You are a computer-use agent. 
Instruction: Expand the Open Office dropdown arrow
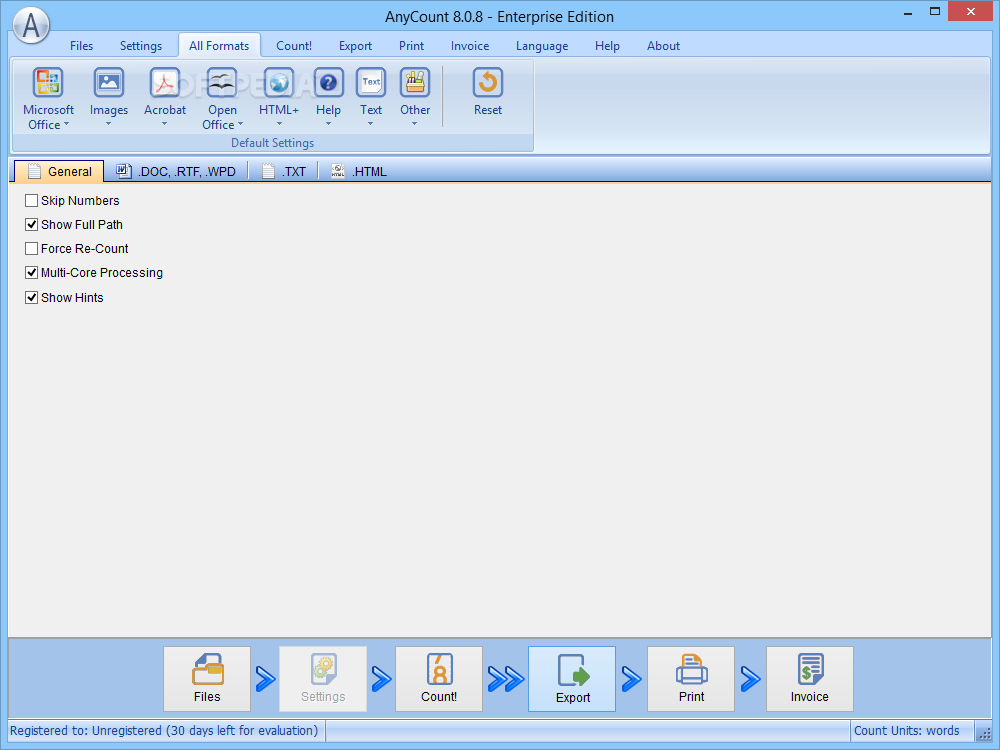[240, 124]
